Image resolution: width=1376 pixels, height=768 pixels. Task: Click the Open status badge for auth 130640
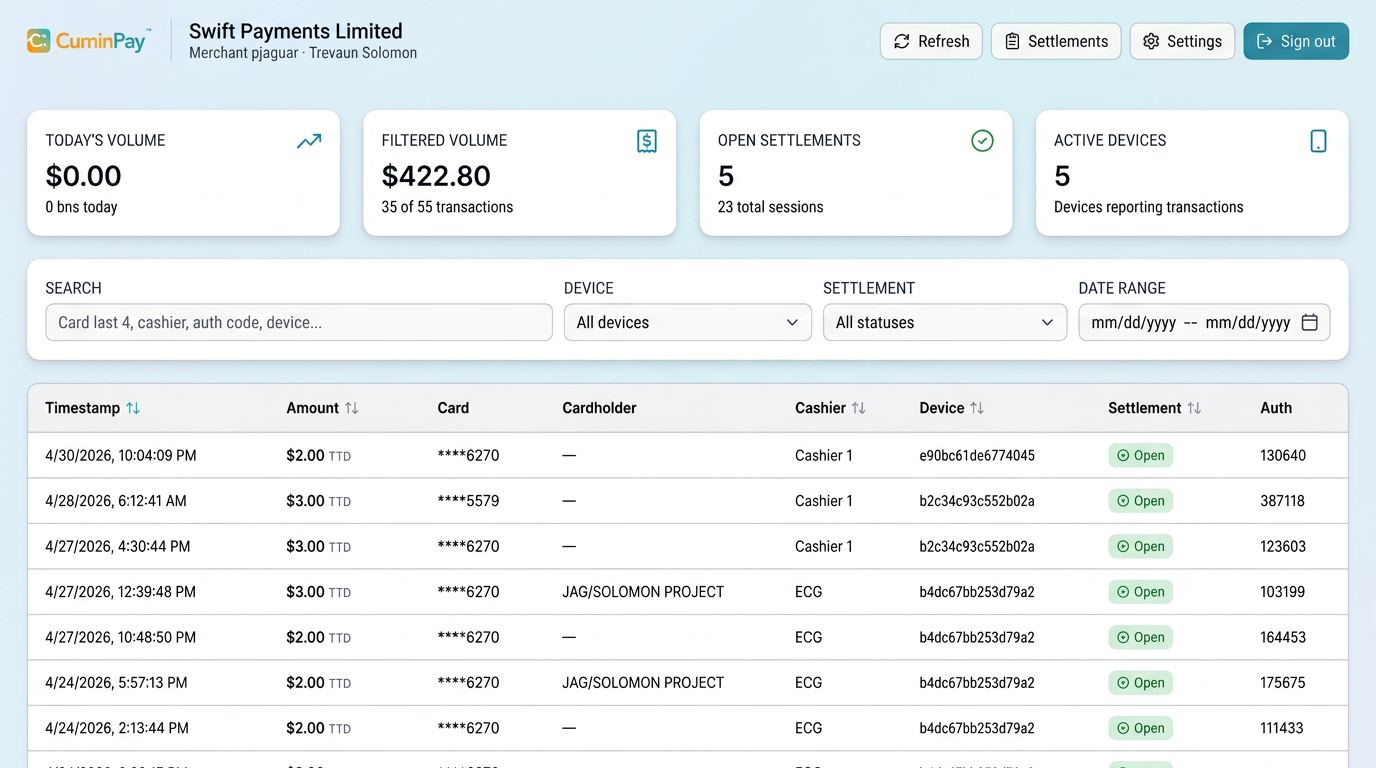tap(1140, 456)
